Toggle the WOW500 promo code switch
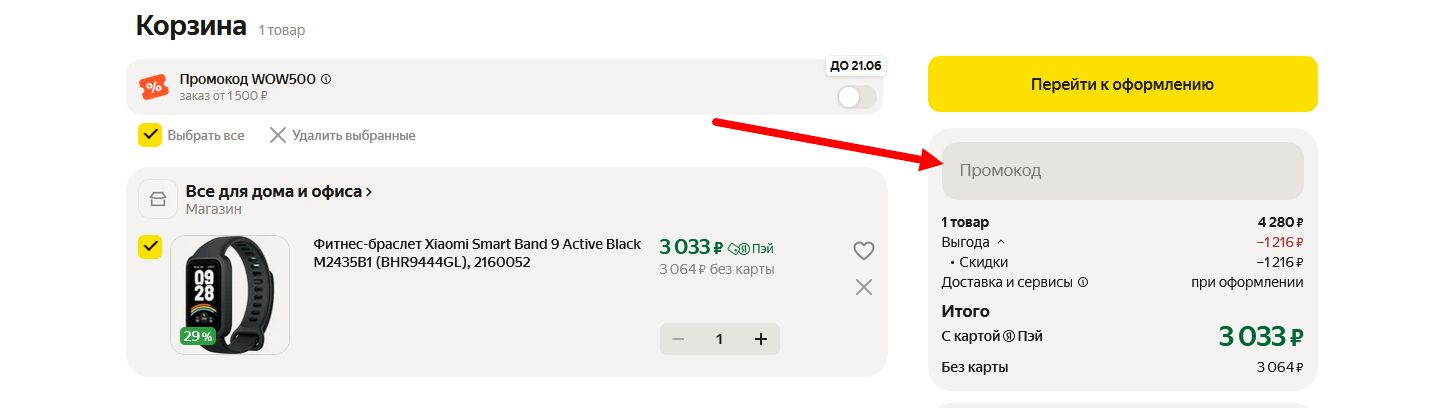 [857, 97]
